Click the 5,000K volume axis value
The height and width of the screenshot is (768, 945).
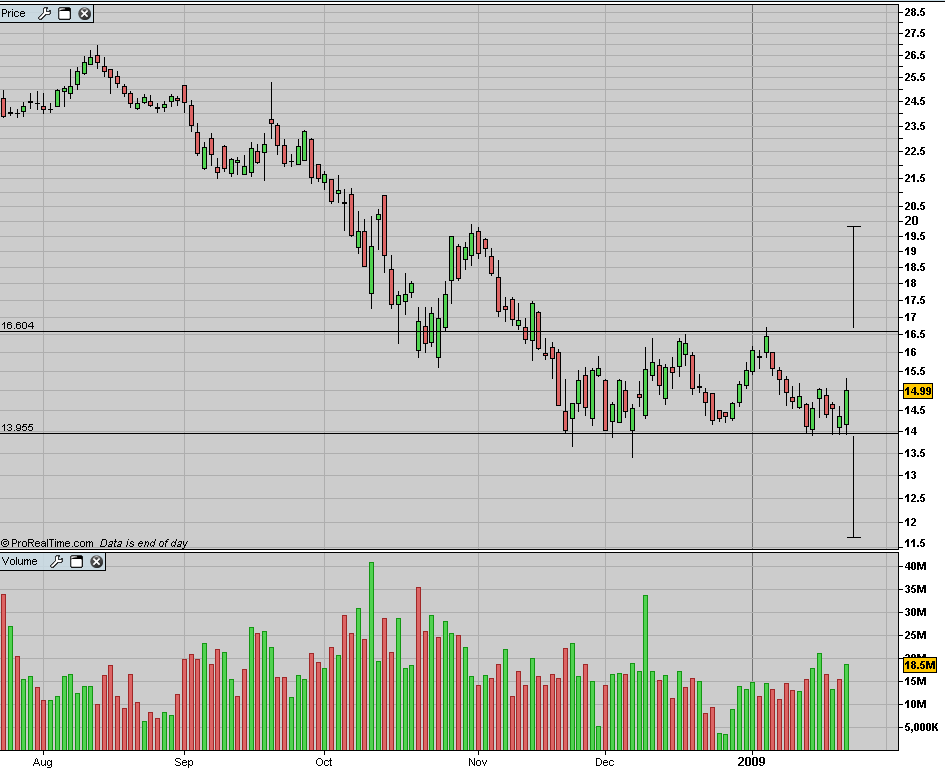click(x=921, y=727)
